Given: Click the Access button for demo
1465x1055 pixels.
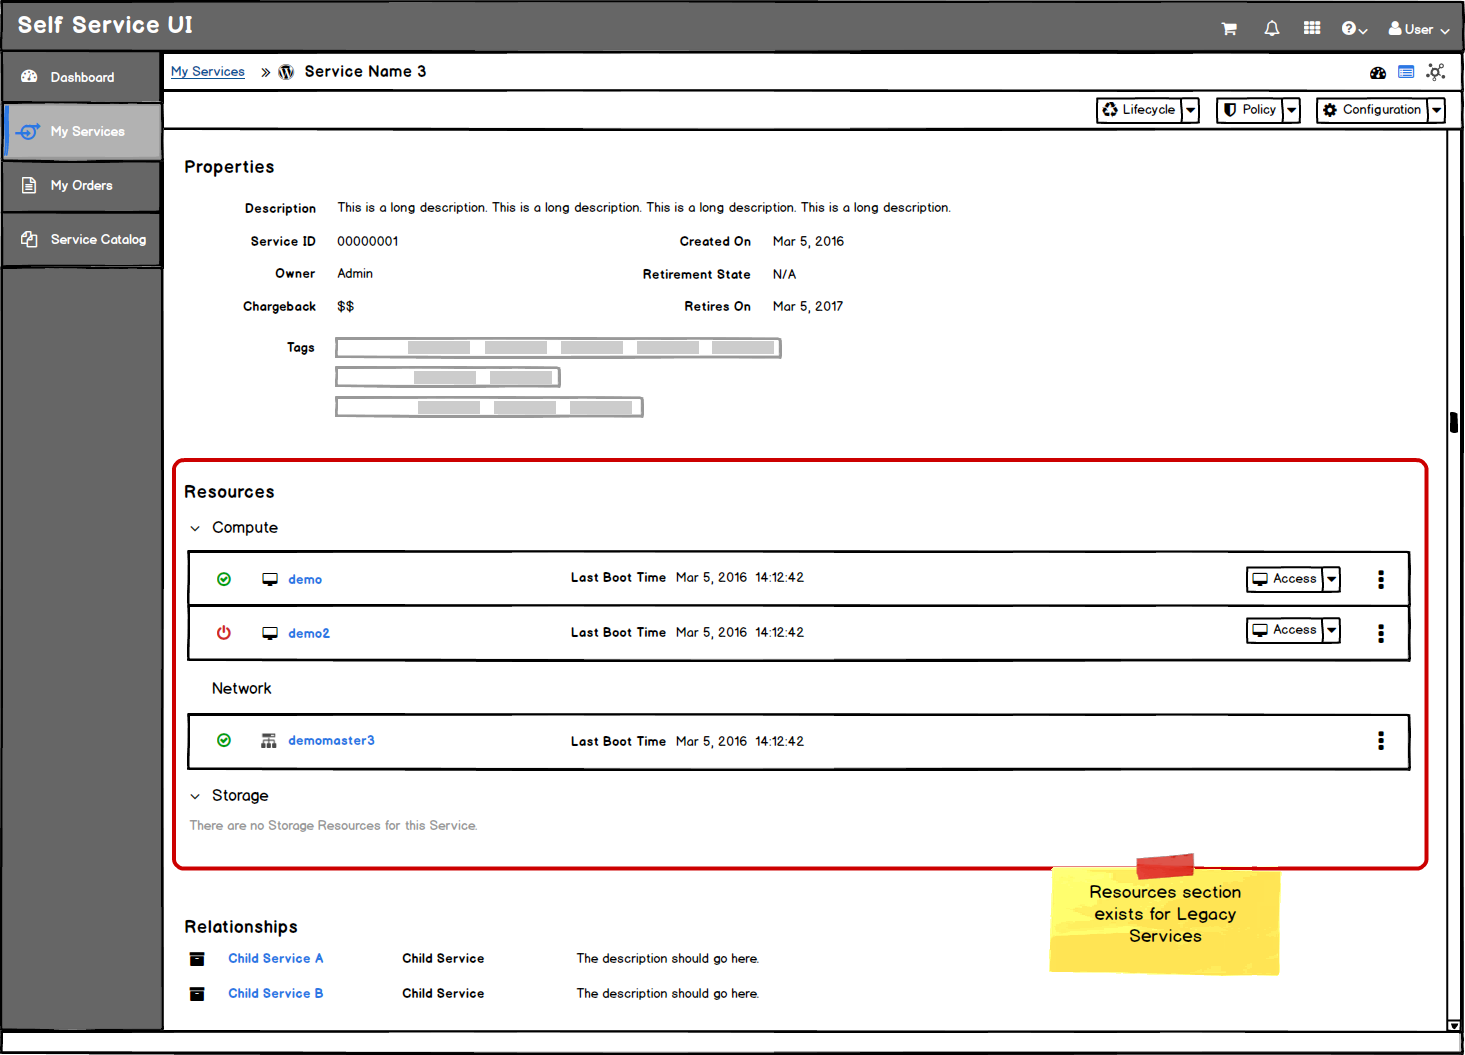Looking at the screenshot, I should click(x=1285, y=579).
